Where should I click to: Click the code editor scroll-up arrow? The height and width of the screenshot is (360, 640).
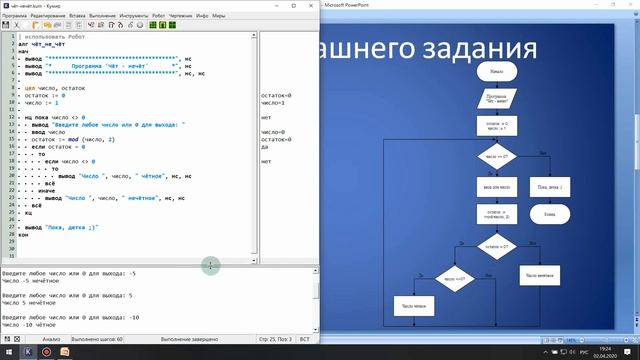pyautogui.click(x=254, y=36)
